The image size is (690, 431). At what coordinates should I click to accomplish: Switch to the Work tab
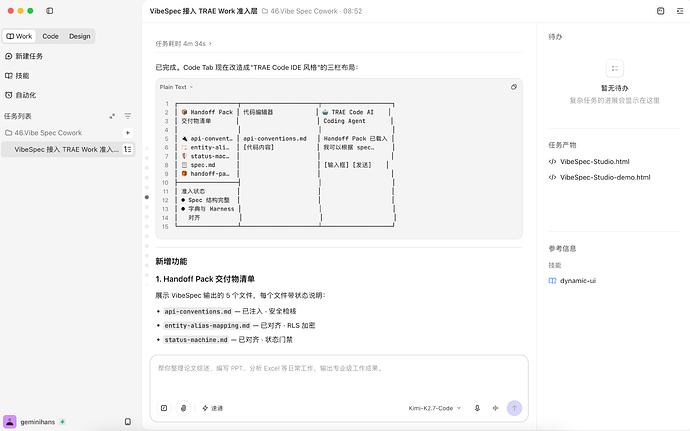[19, 36]
